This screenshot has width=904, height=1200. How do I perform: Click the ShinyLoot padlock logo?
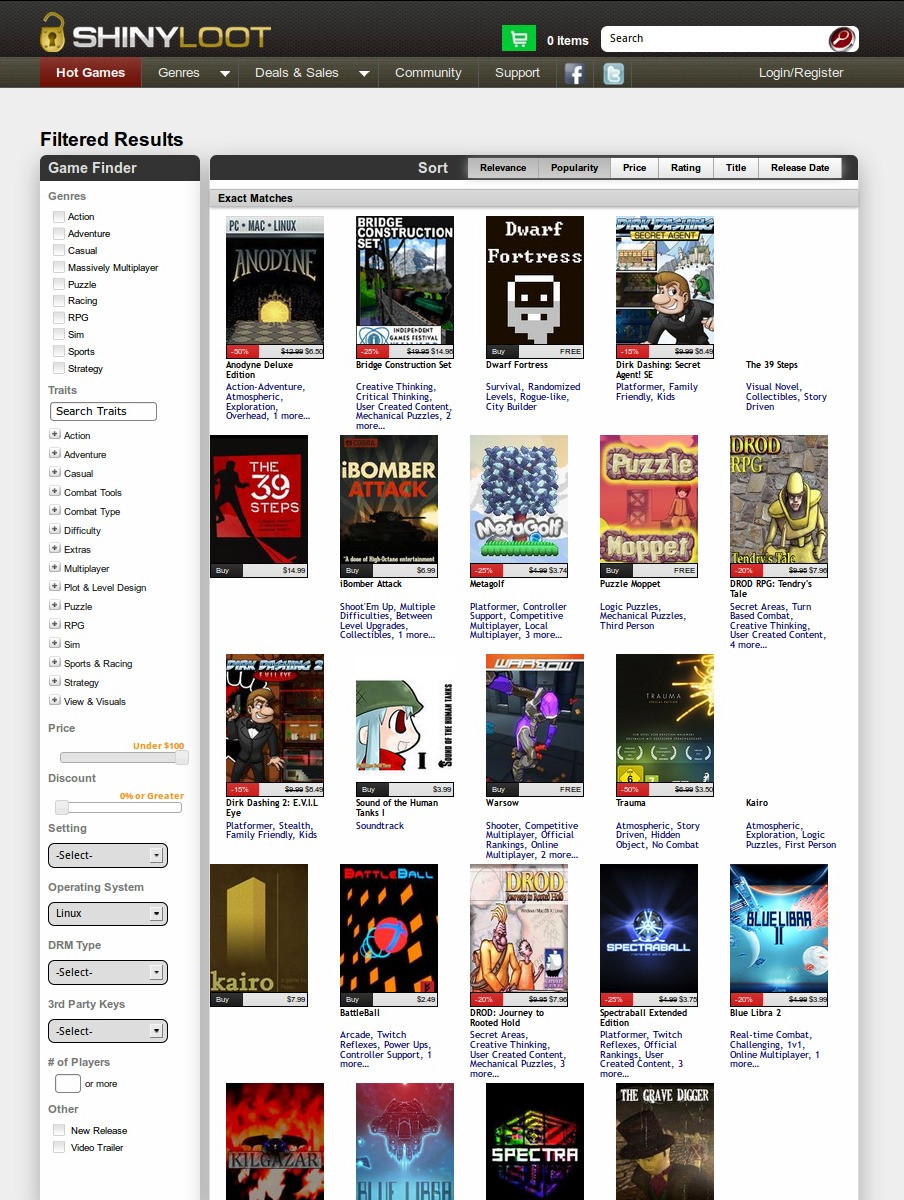[x=52, y=32]
